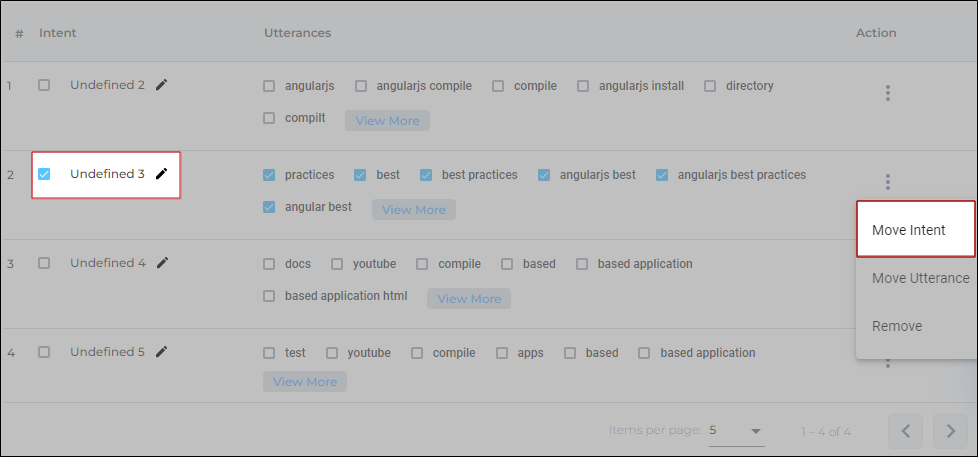Click the edit pencil beside Undefined 4
This screenshot has height=457, width=978.
click(162, 263)
